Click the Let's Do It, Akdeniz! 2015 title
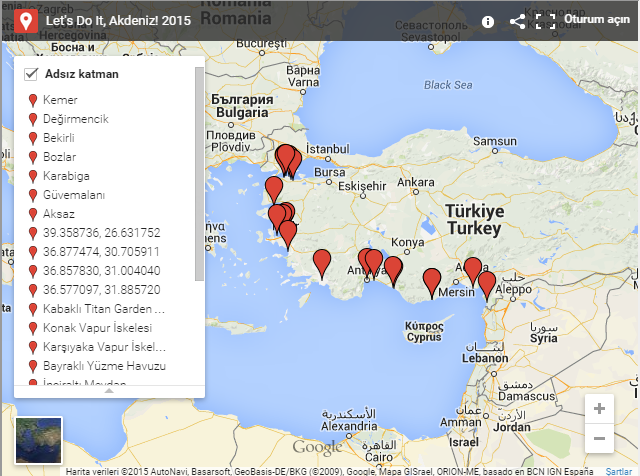Screen dimensions: 640x476 tap(118, 20)
